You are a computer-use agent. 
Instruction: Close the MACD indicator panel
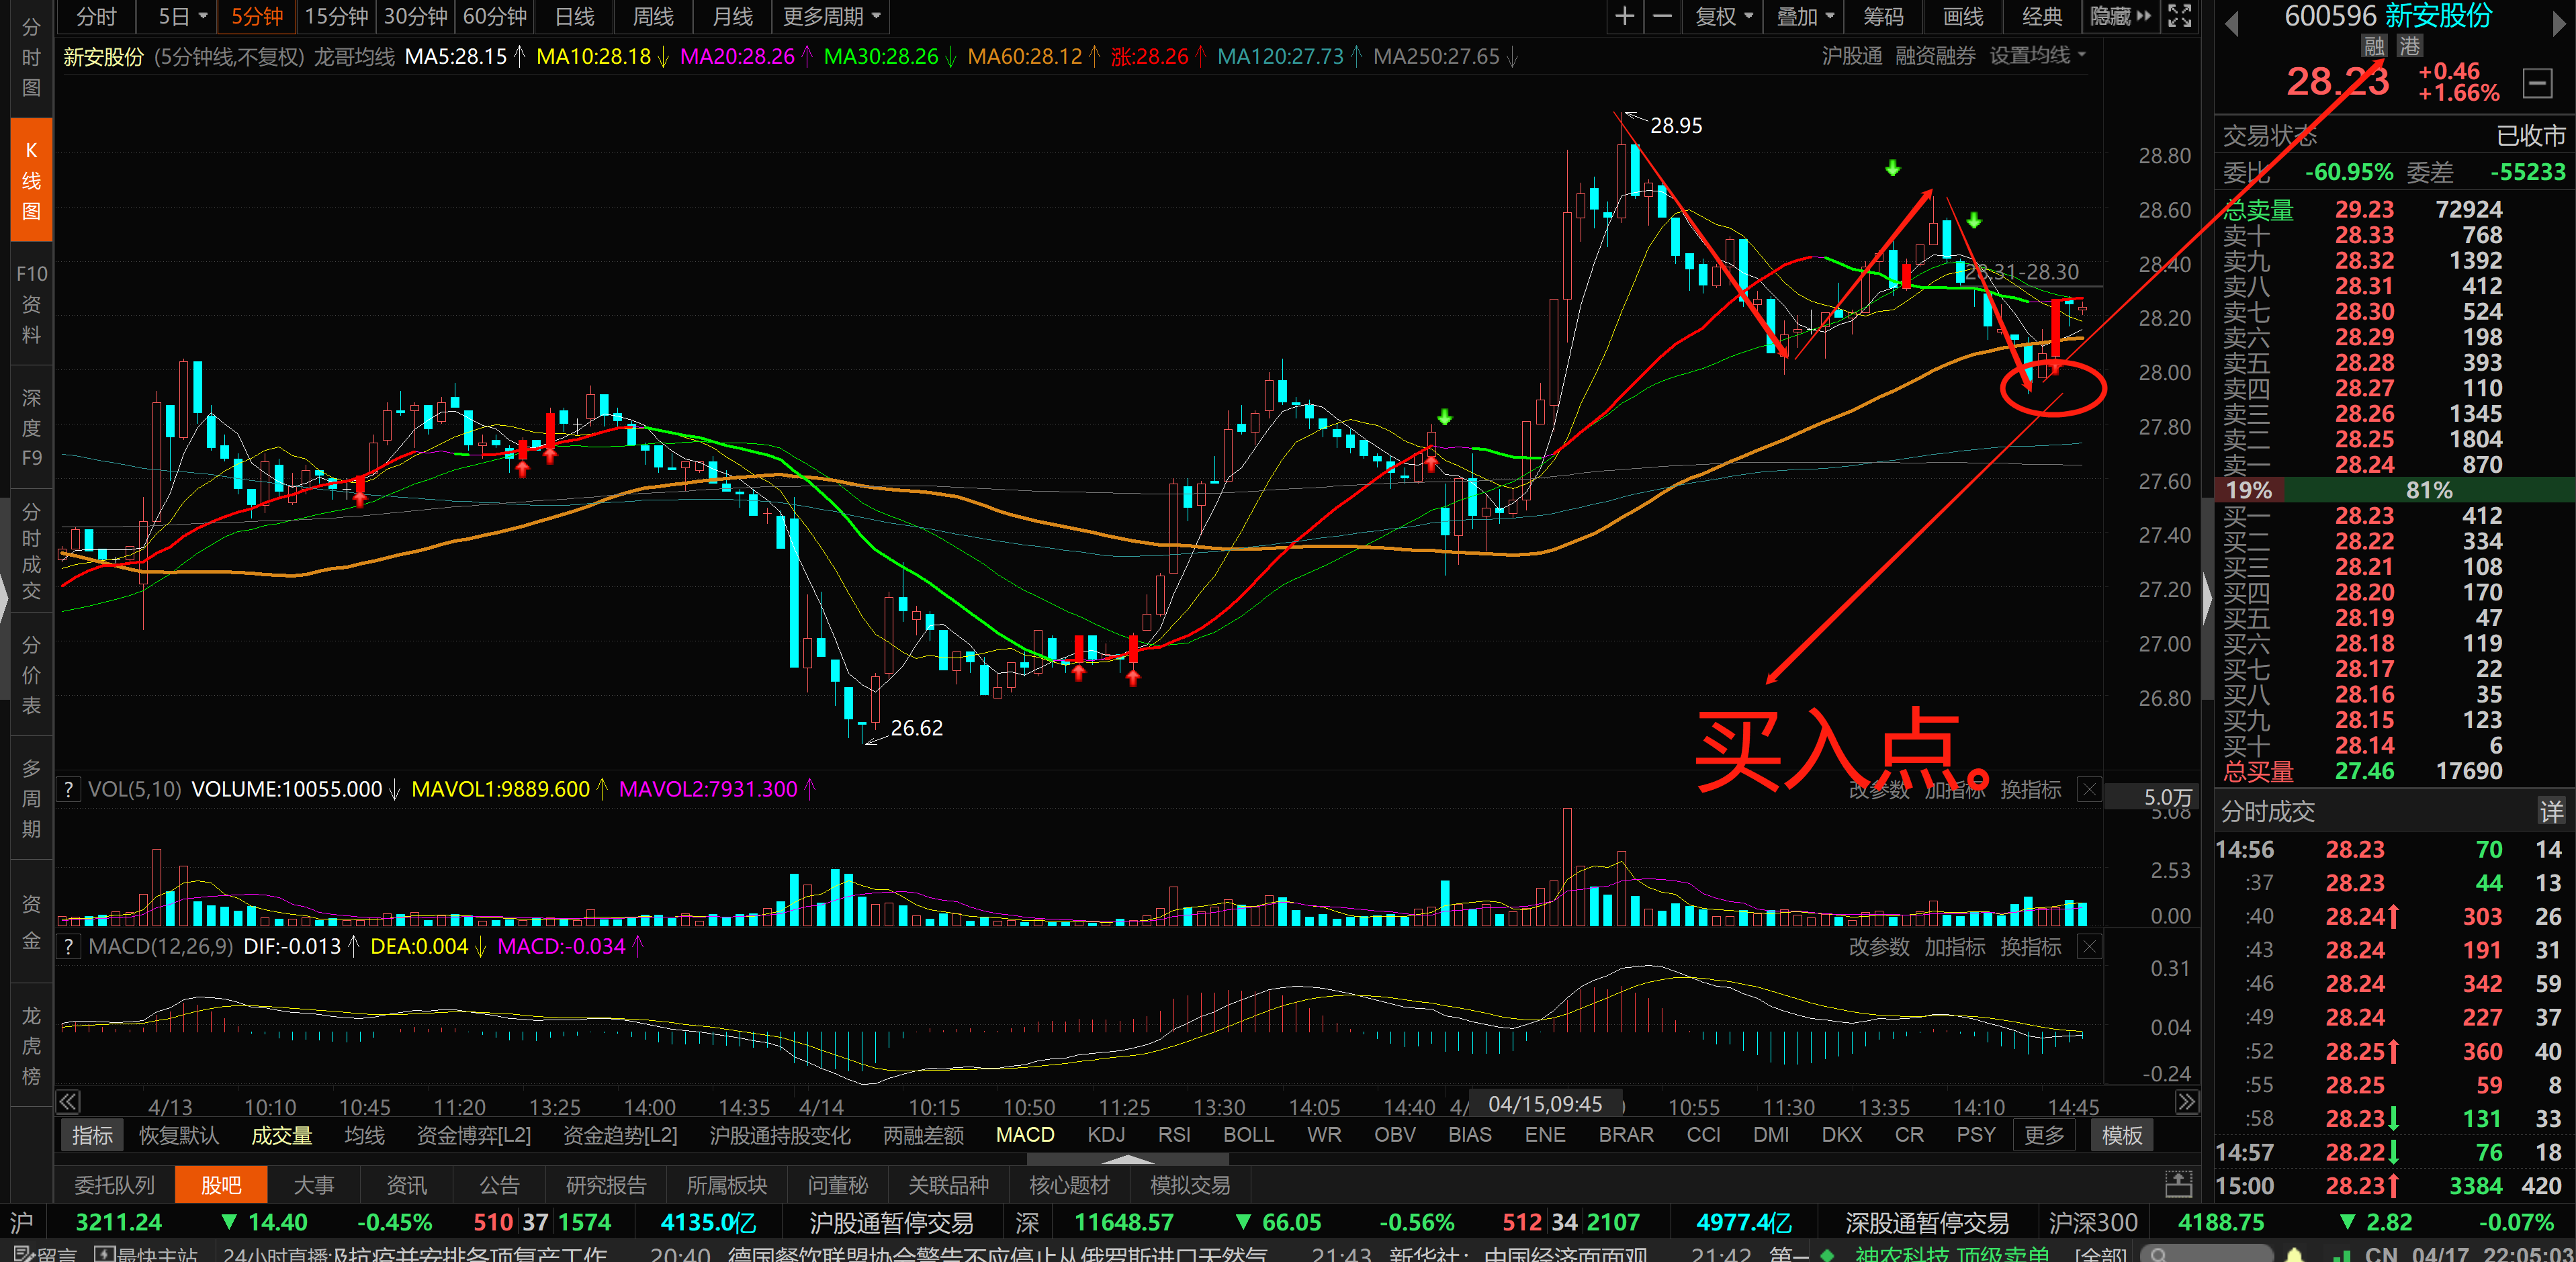[x=2089, y=946]
